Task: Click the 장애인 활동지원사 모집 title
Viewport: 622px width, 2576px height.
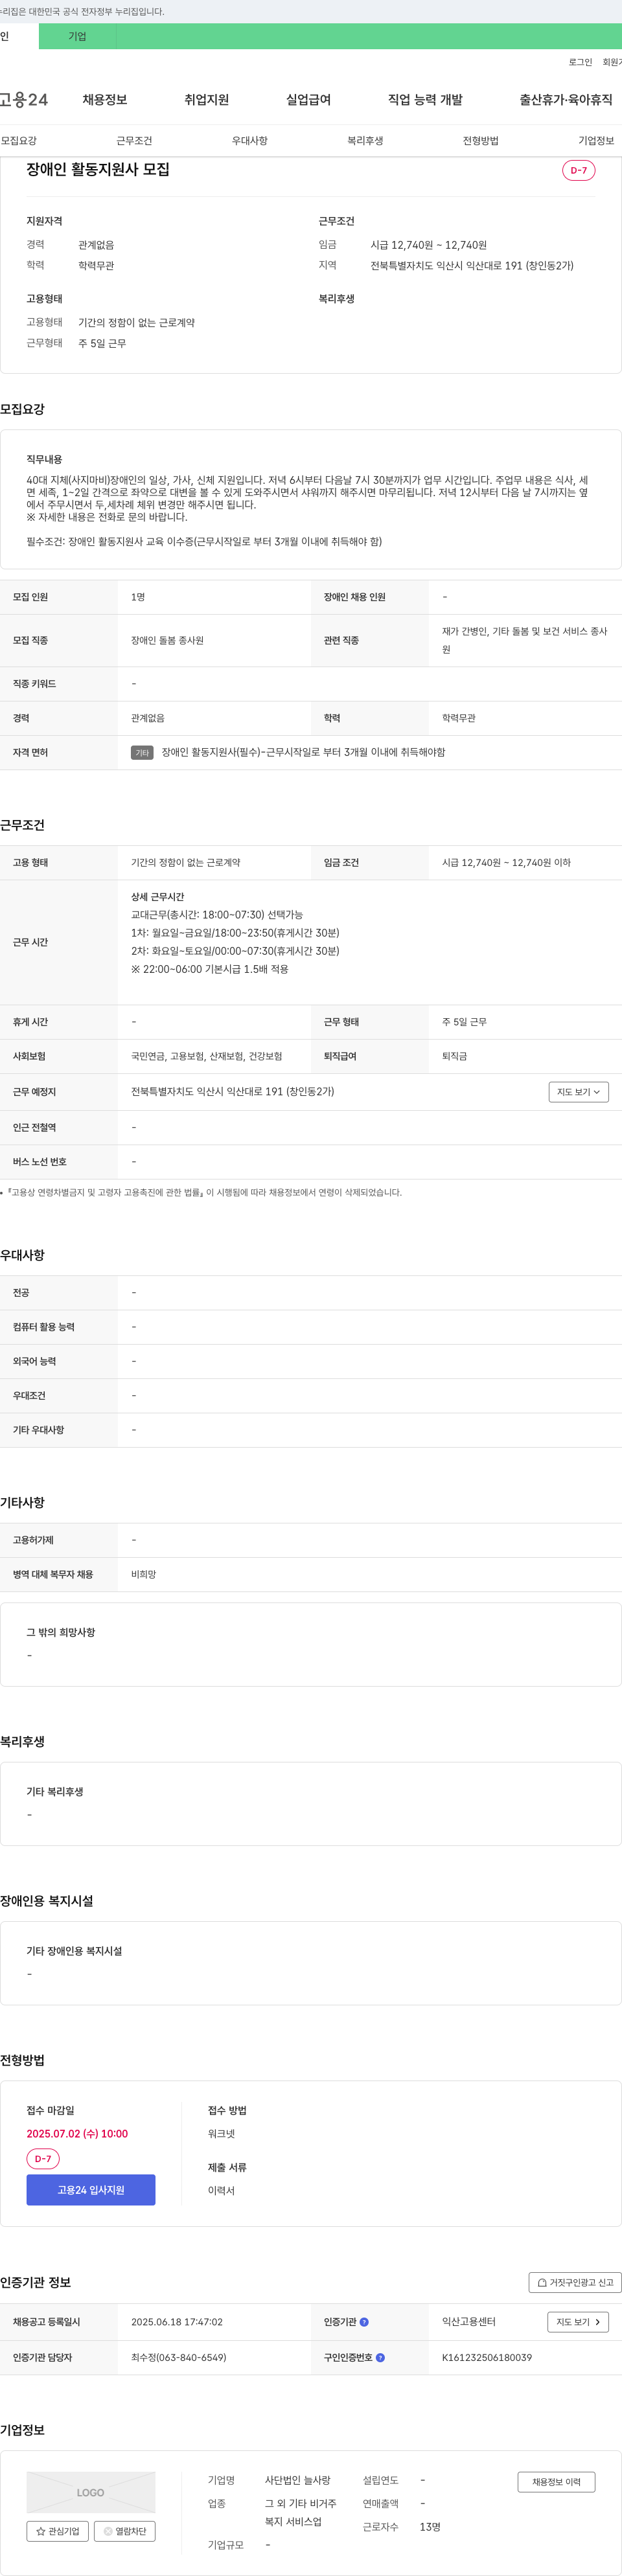Action: click(x=98, y=170)
